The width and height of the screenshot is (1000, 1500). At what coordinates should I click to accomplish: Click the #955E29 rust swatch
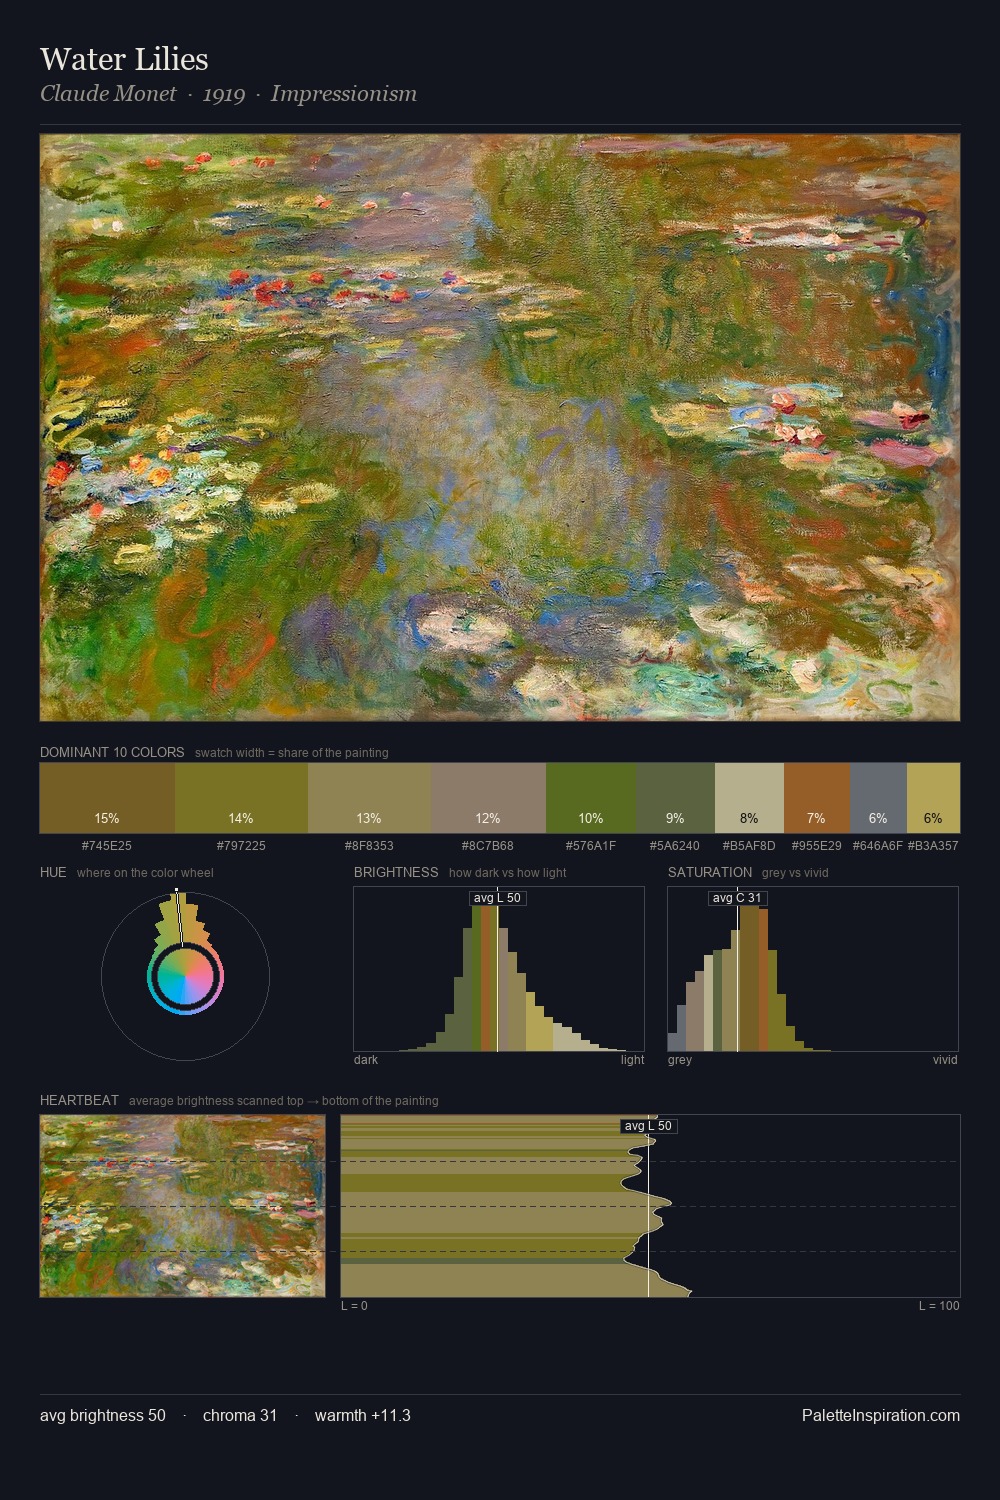click(816, 798)
